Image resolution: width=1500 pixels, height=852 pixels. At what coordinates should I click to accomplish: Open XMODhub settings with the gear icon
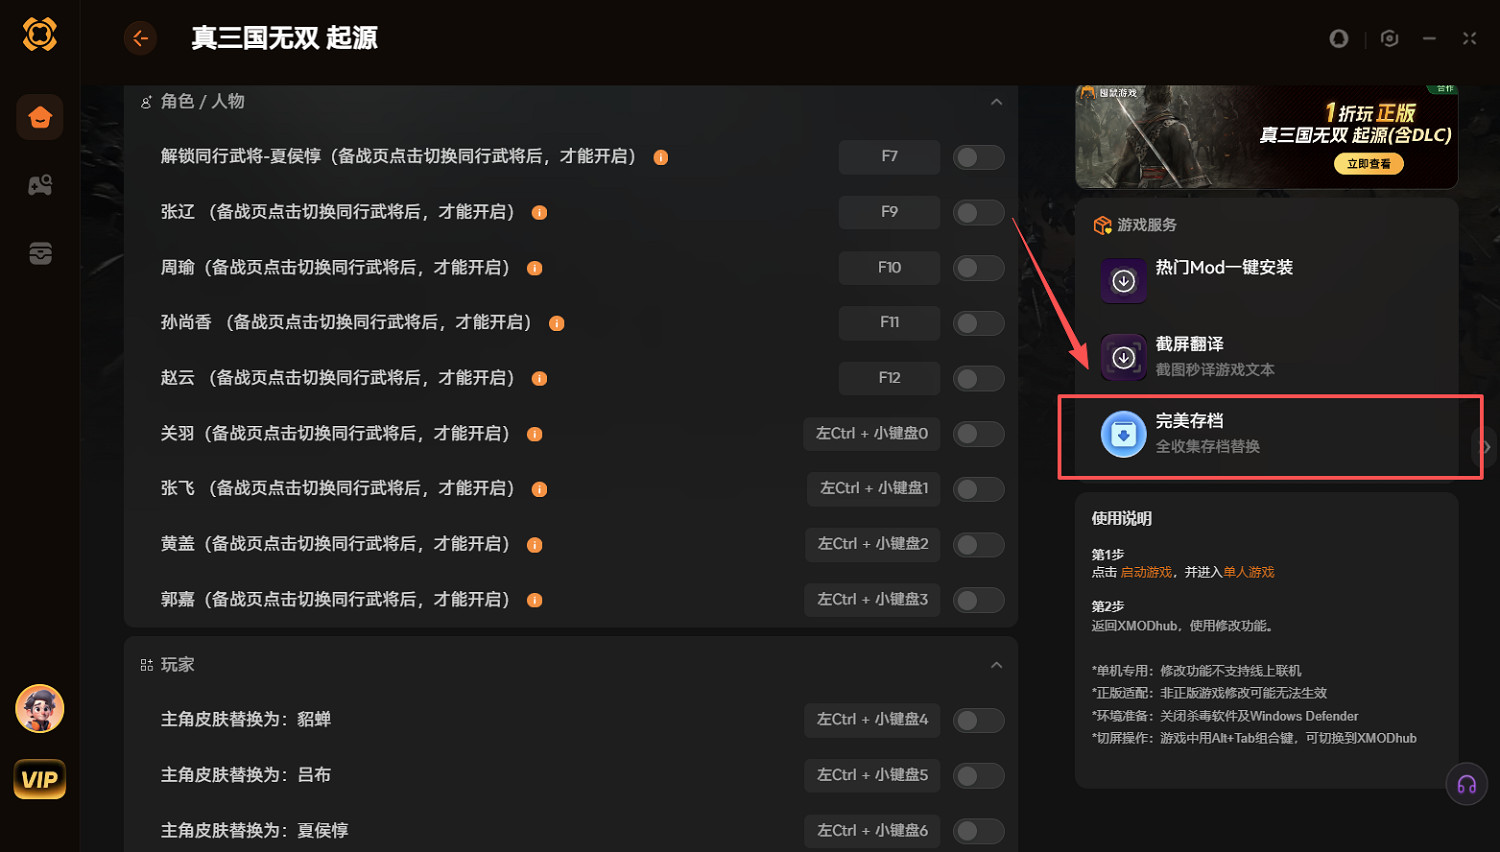pos(1389,38)
